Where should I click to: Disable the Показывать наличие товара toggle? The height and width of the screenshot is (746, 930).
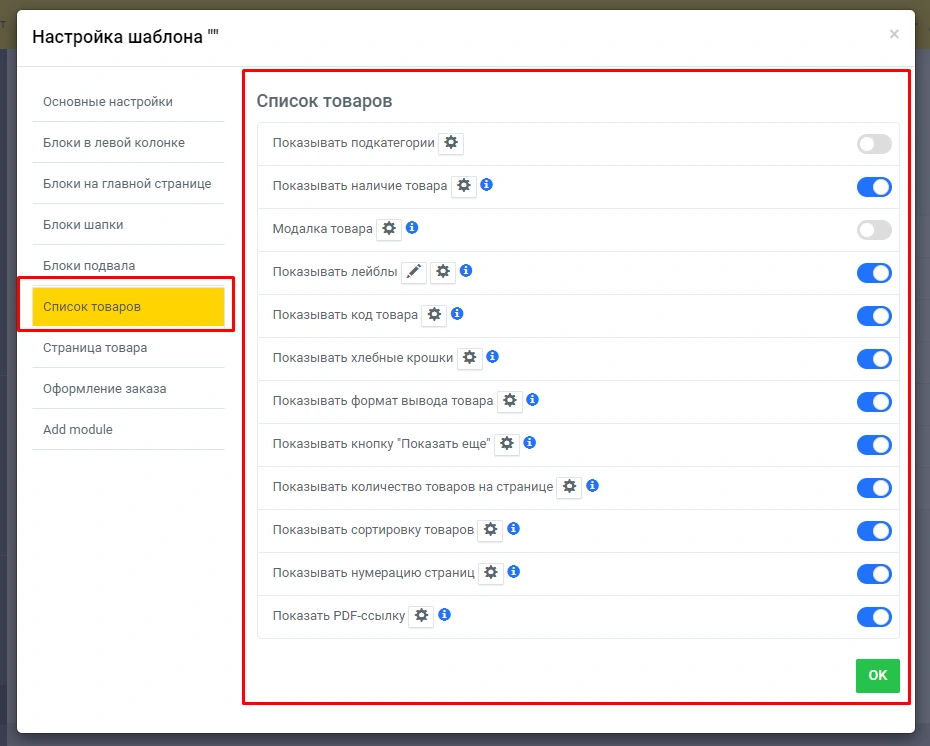coord(873,187)
